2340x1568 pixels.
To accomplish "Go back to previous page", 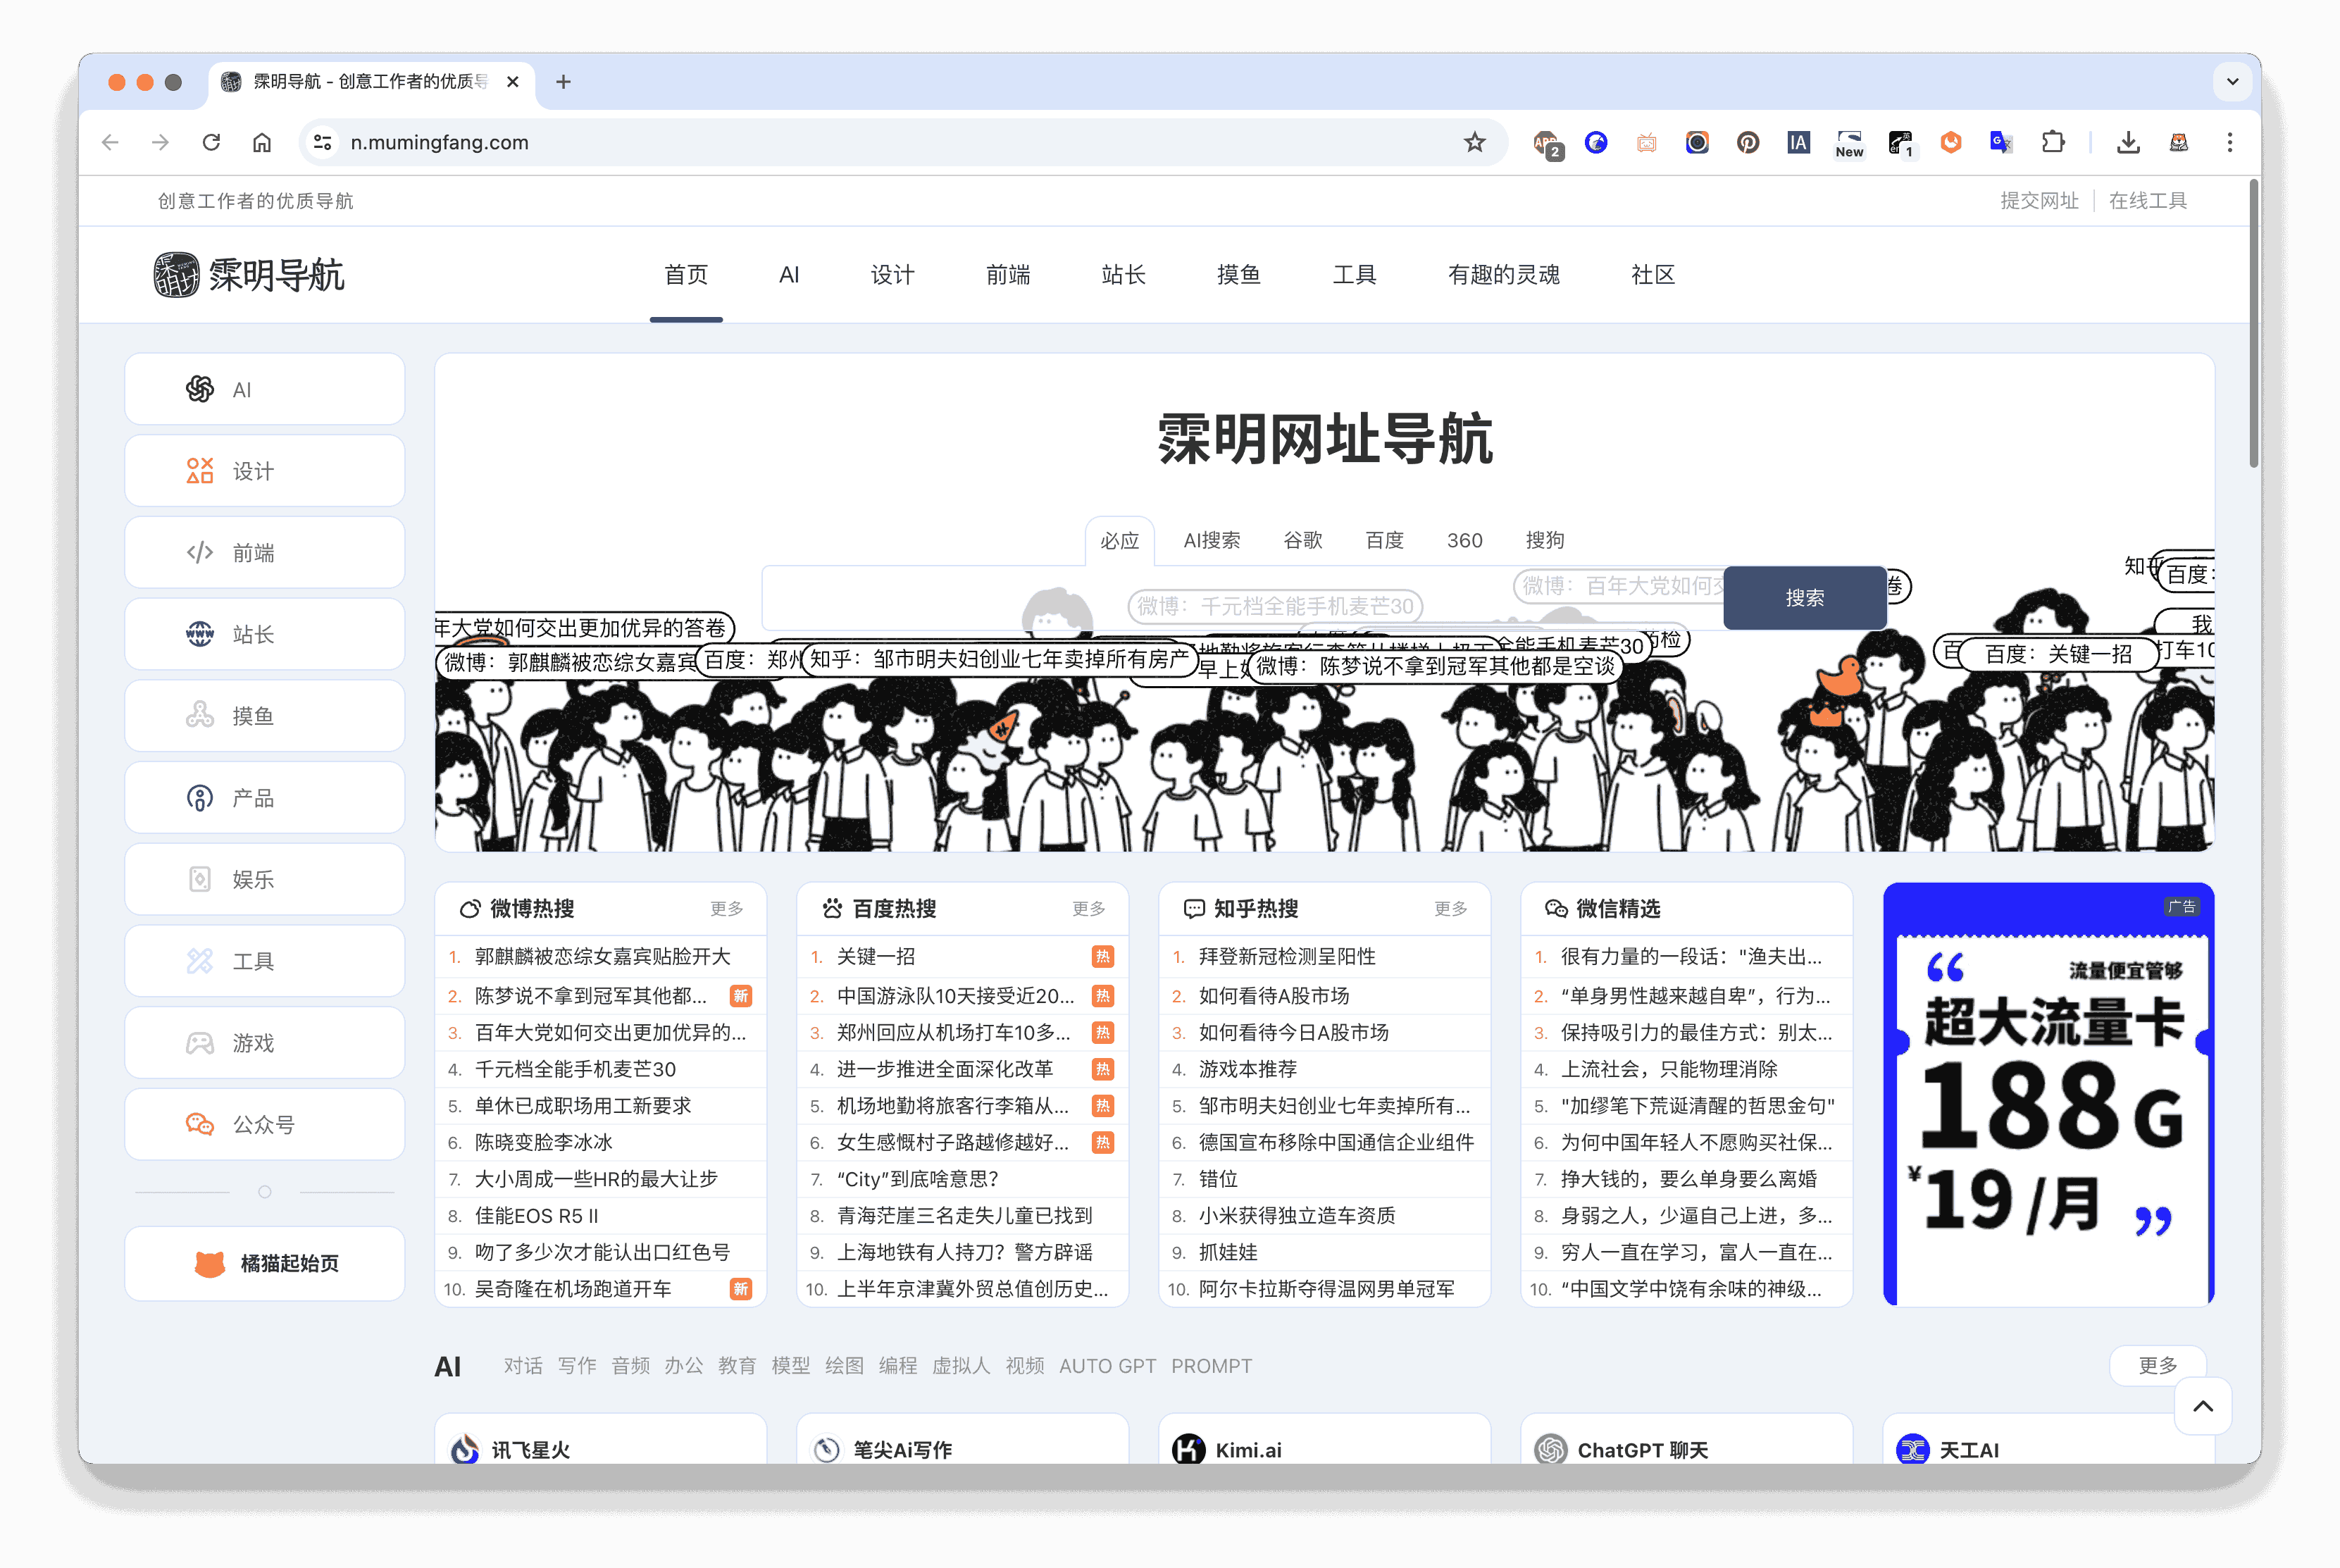I will tap(110, 142).
